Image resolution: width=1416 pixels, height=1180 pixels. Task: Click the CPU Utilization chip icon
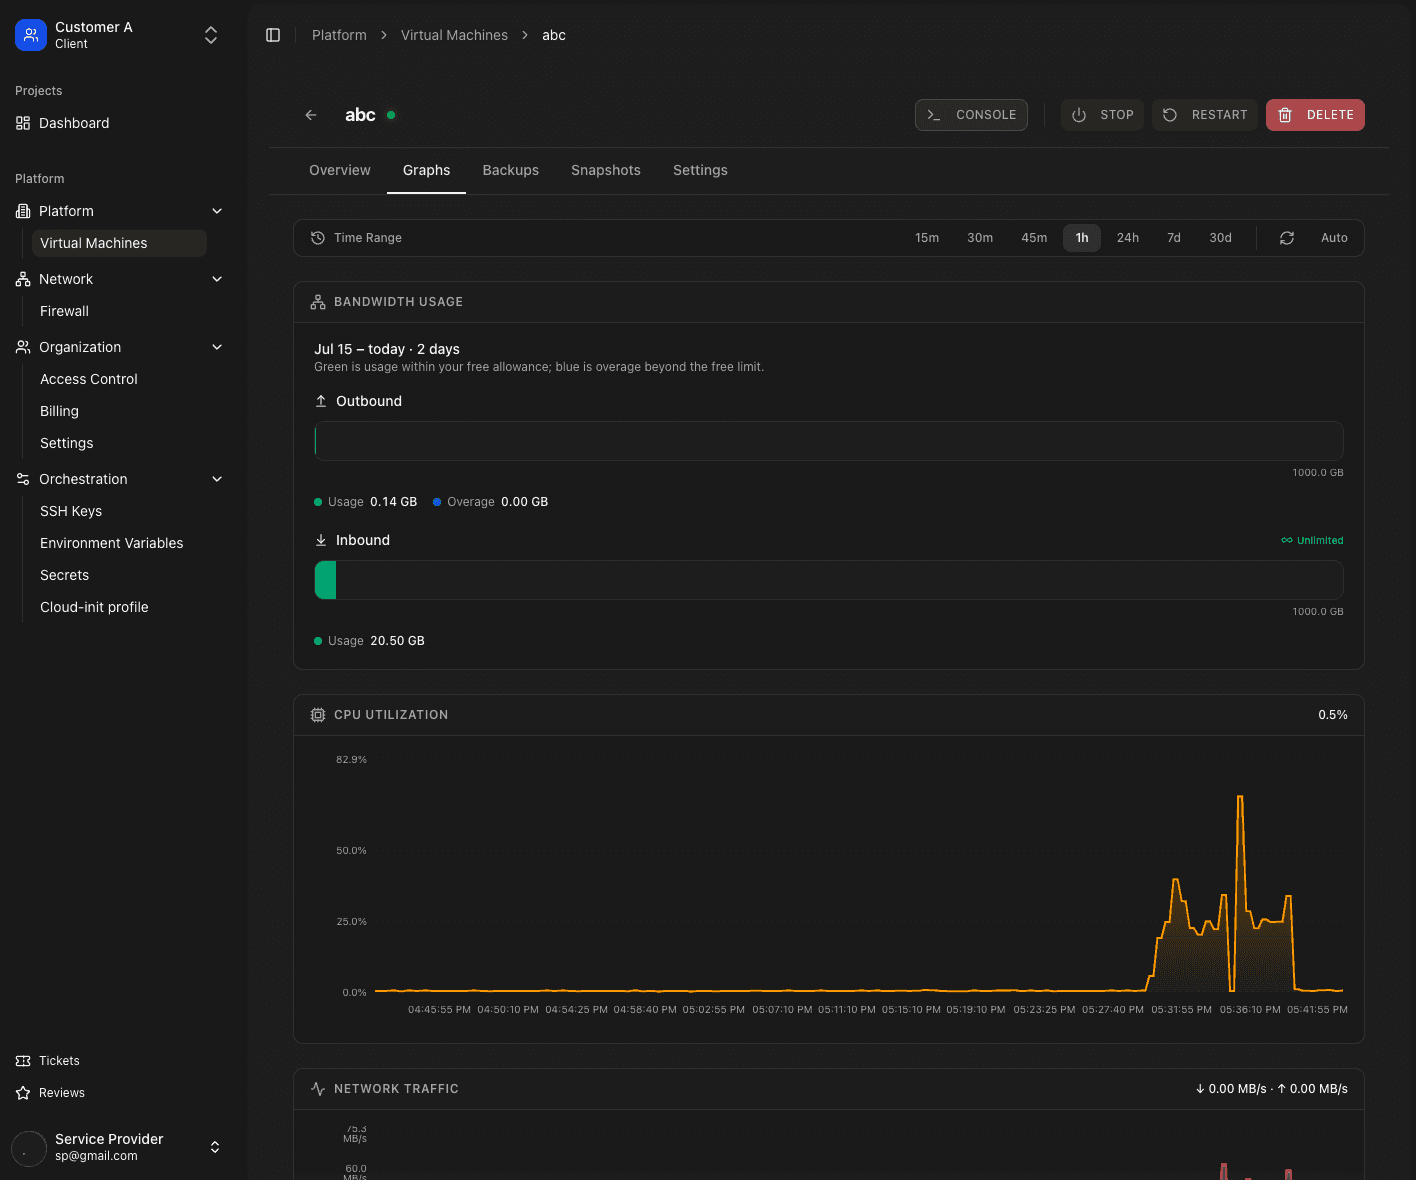click(x=318, y=715)
